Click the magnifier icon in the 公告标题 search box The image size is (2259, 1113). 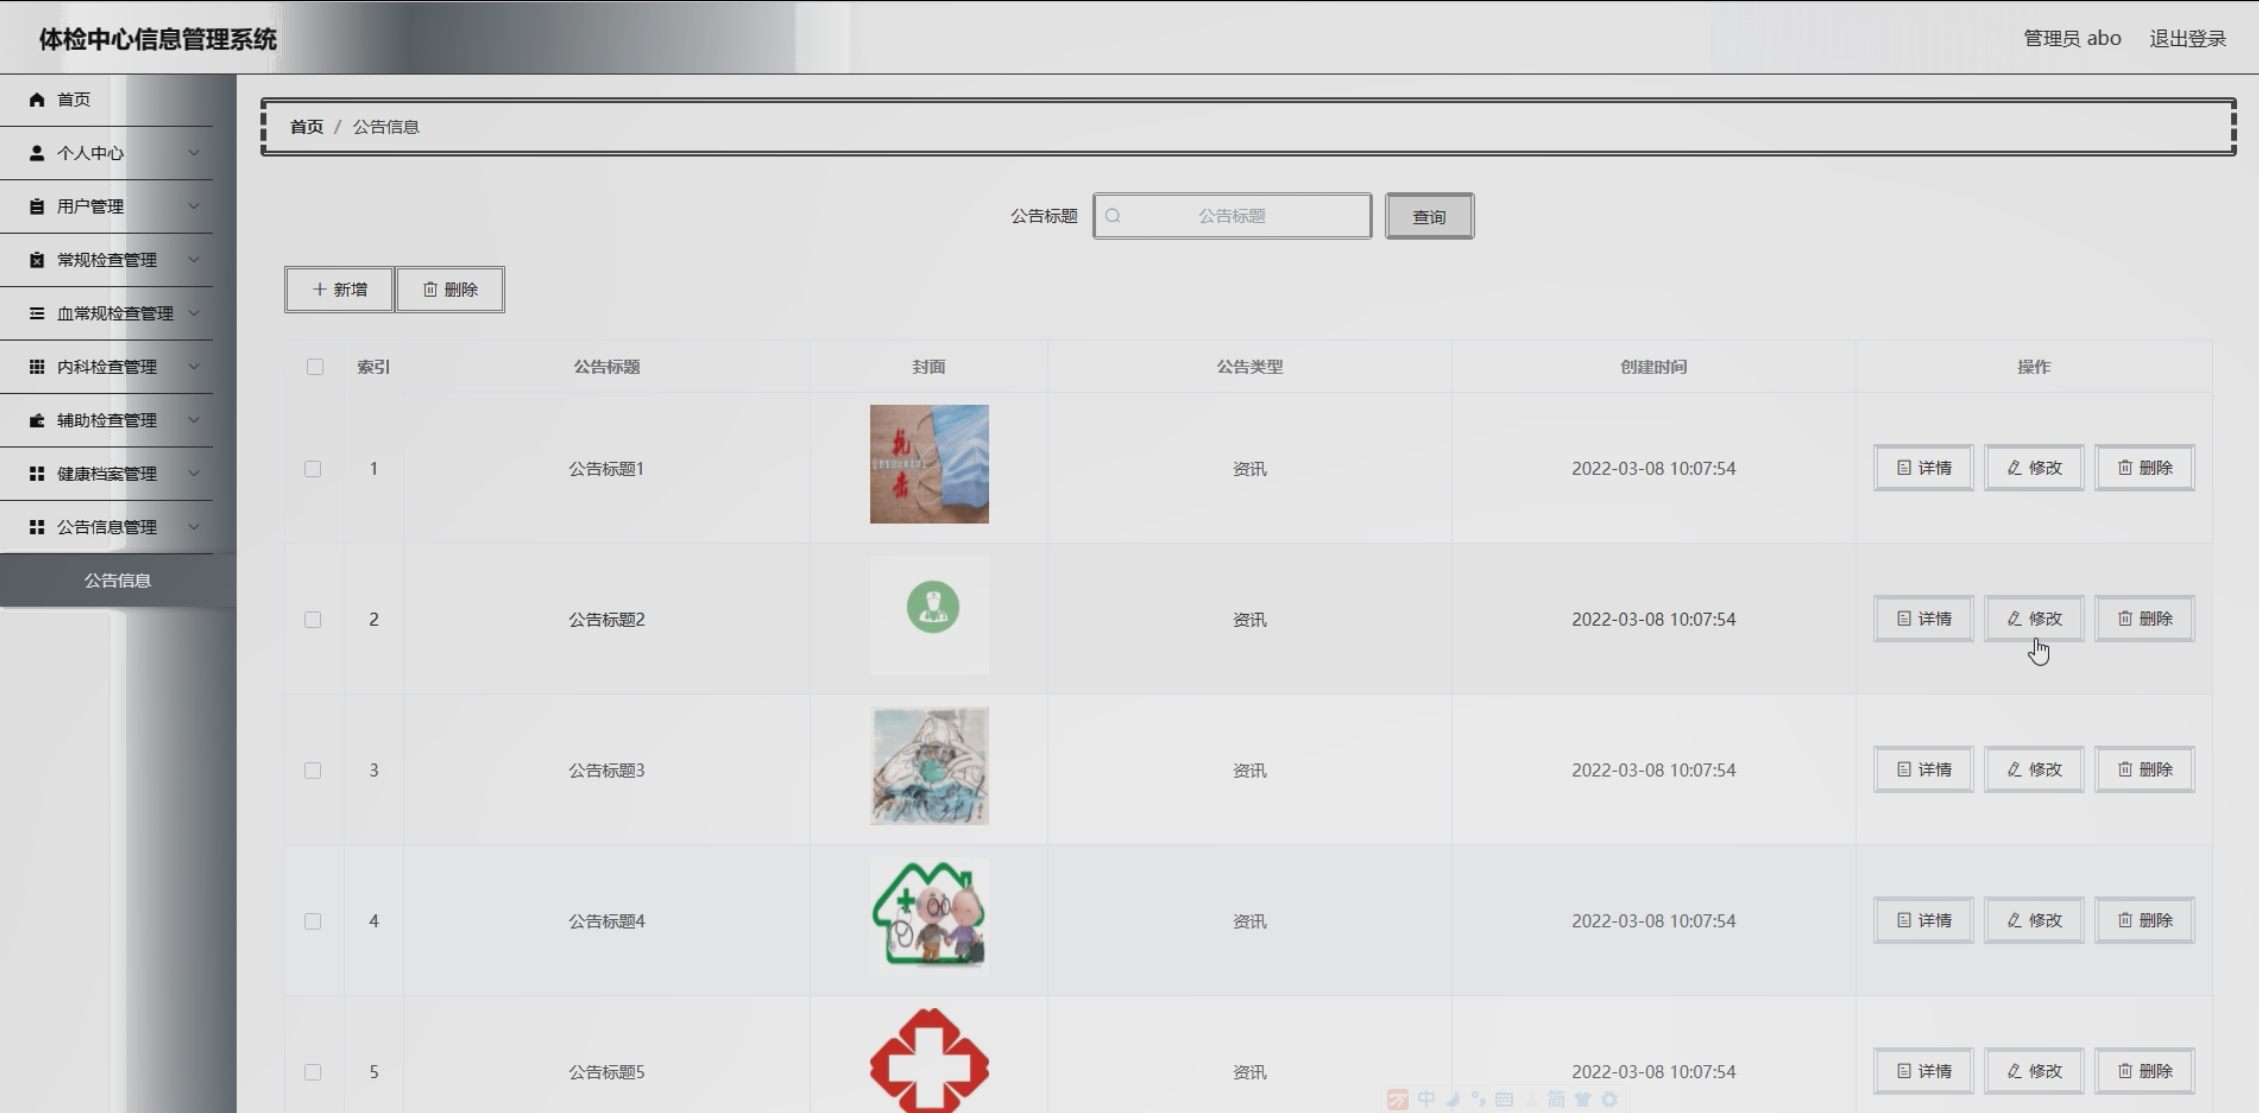pyautogui.click(x=1113, y=216)
